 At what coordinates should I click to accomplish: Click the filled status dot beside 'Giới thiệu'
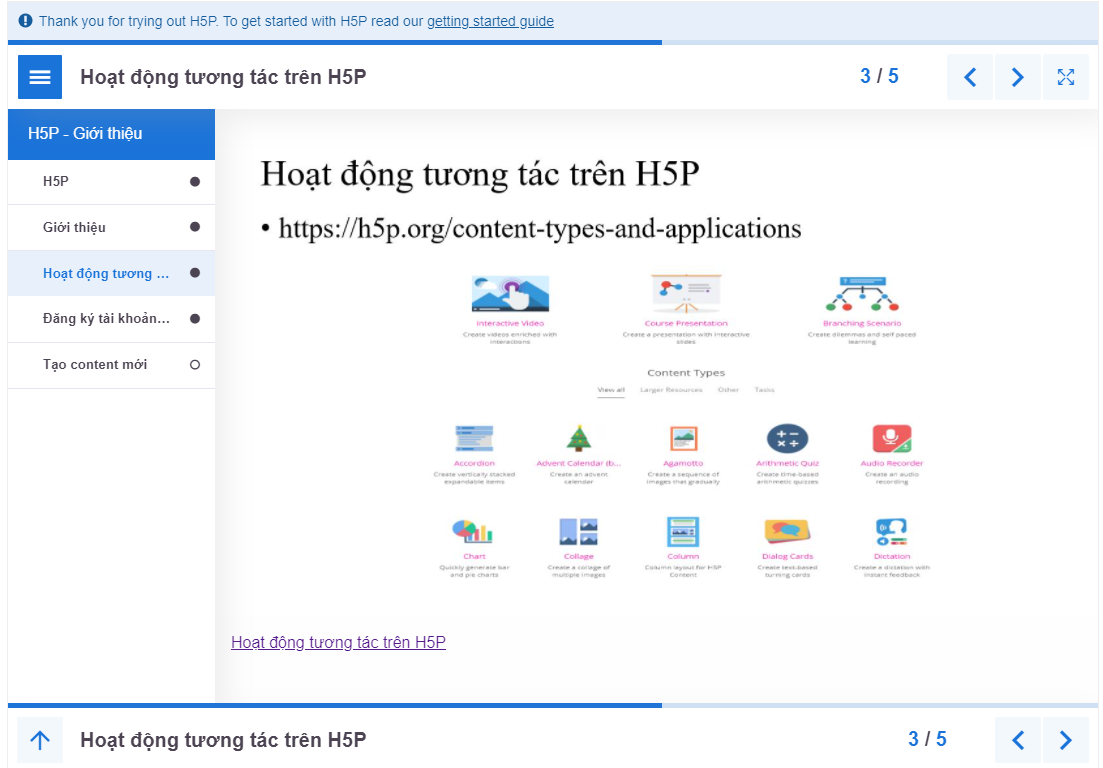point(195,227)
